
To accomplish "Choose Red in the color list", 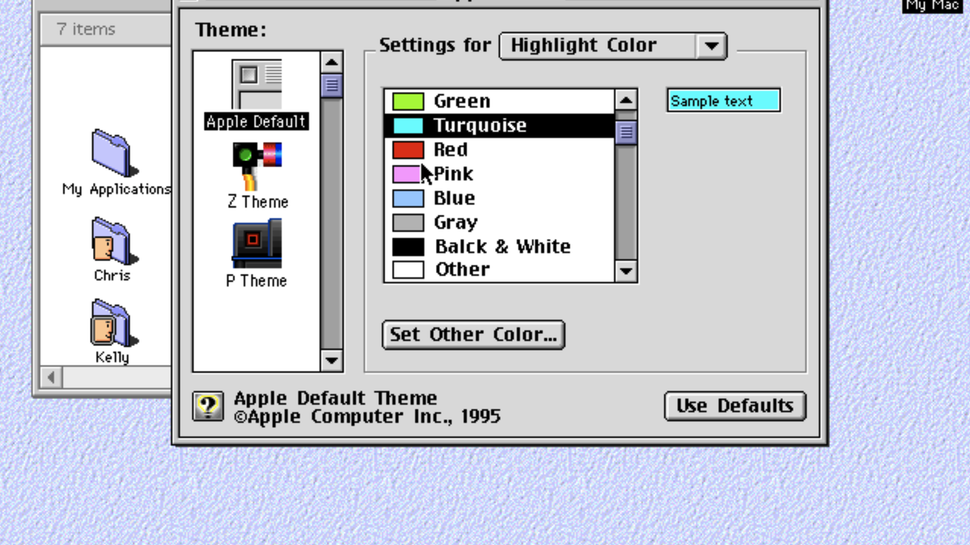I will [450, 150].
